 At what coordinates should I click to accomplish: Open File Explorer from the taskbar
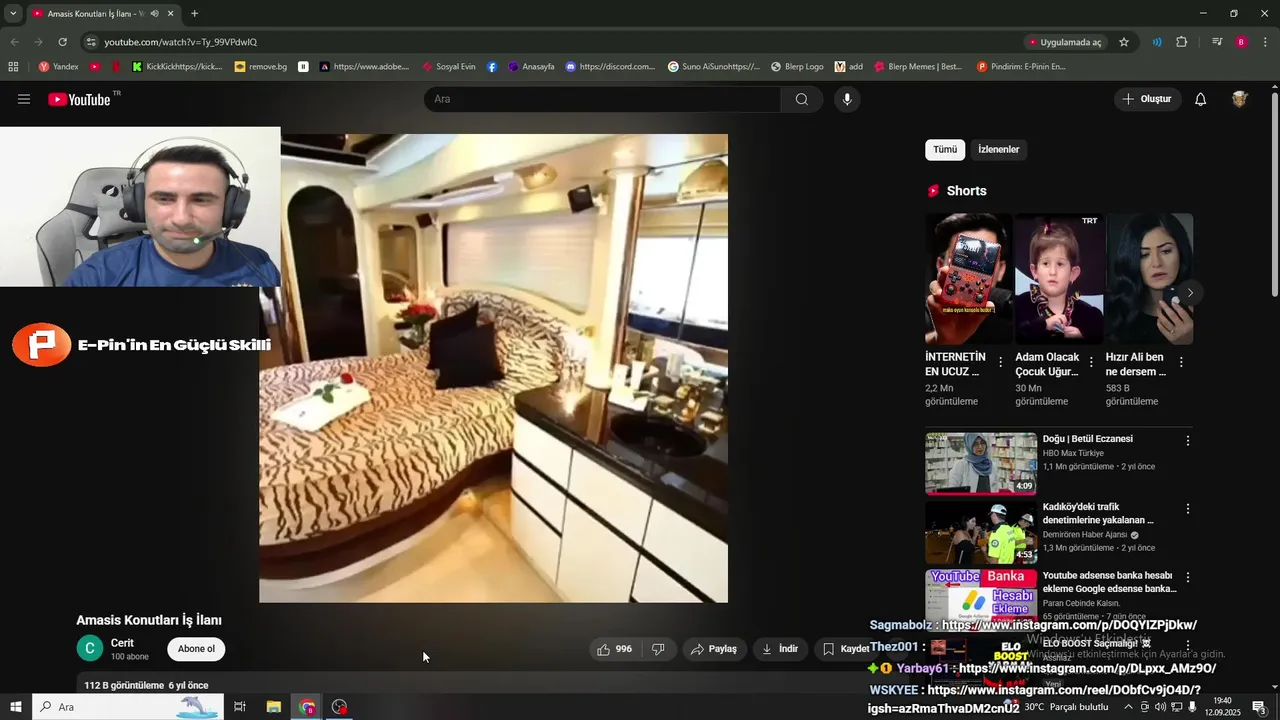(273, 707)
